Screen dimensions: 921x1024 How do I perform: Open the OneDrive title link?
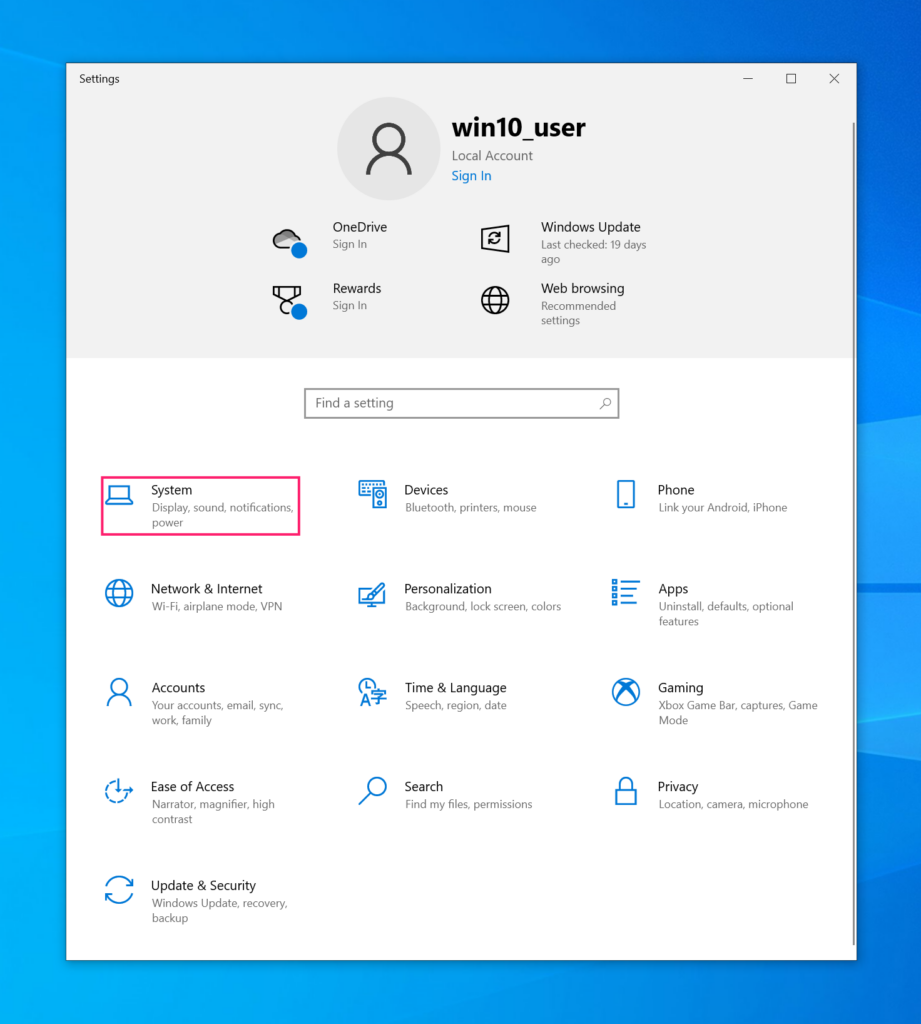[359, 227]
